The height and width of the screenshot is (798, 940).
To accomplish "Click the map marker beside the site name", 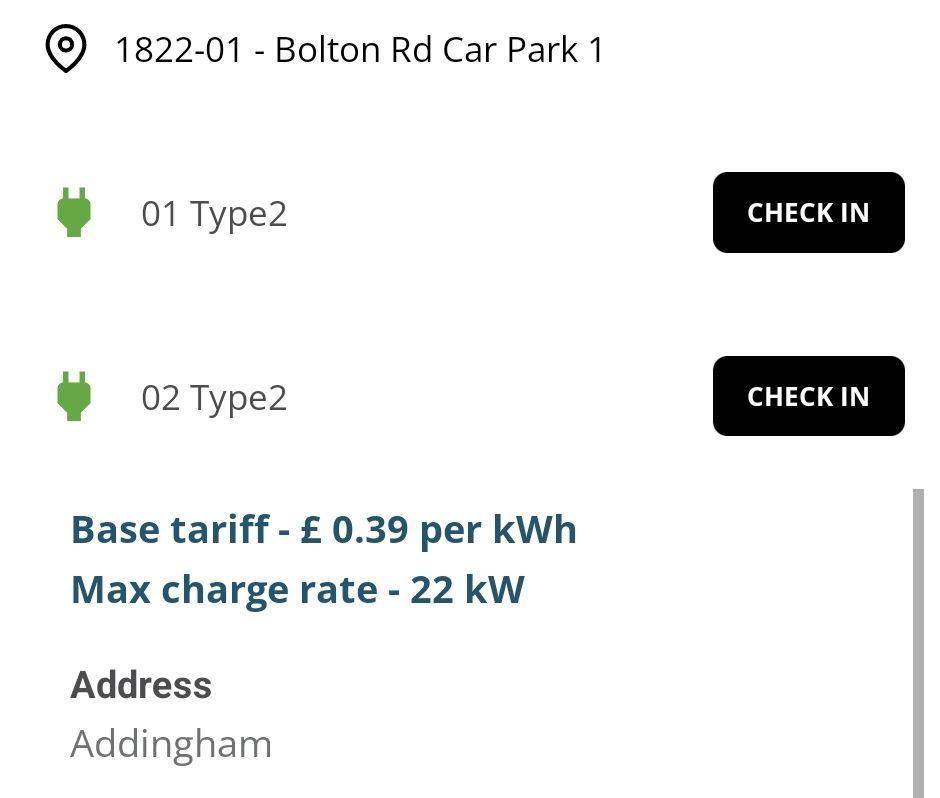I will pyautogui.click(x=66, y=48).
